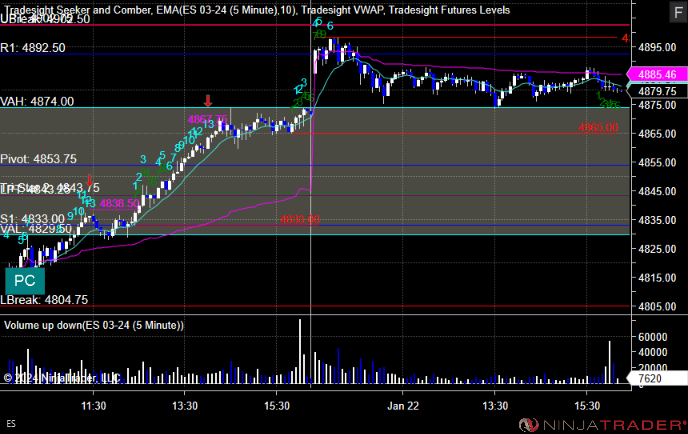
Task: Click the 60000 volume axis label
Action: click(x=653, y=337)
